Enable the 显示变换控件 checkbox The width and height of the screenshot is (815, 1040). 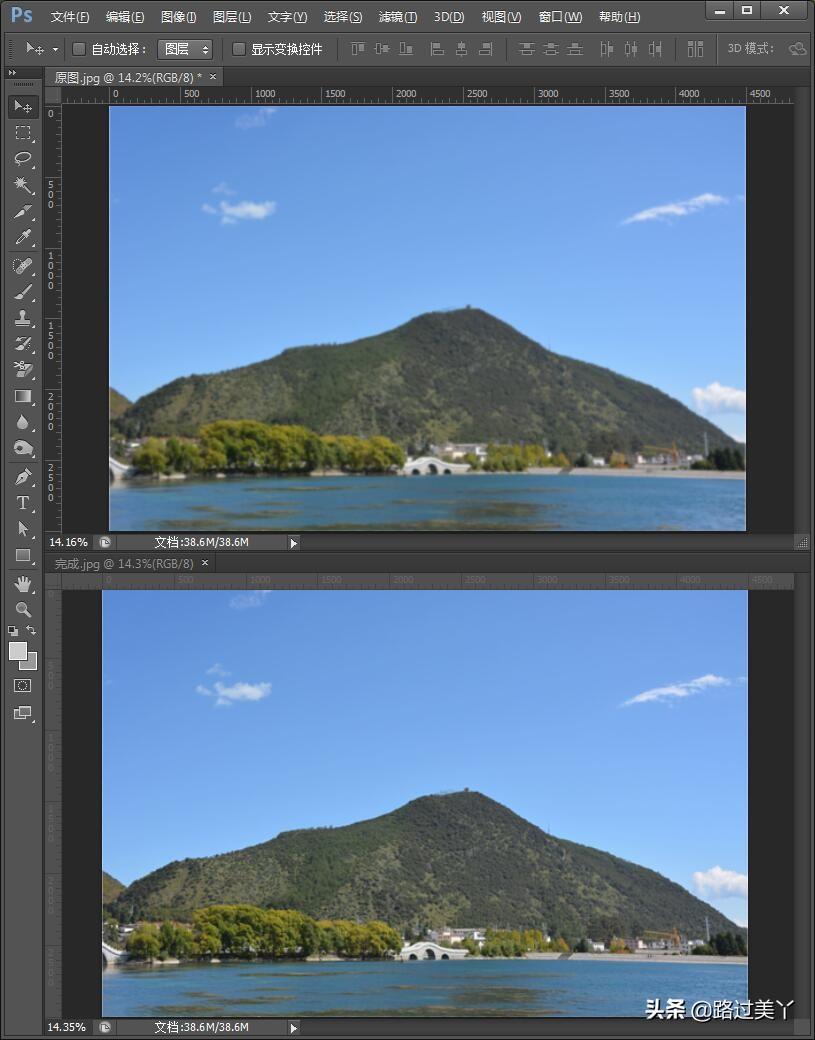239,49
